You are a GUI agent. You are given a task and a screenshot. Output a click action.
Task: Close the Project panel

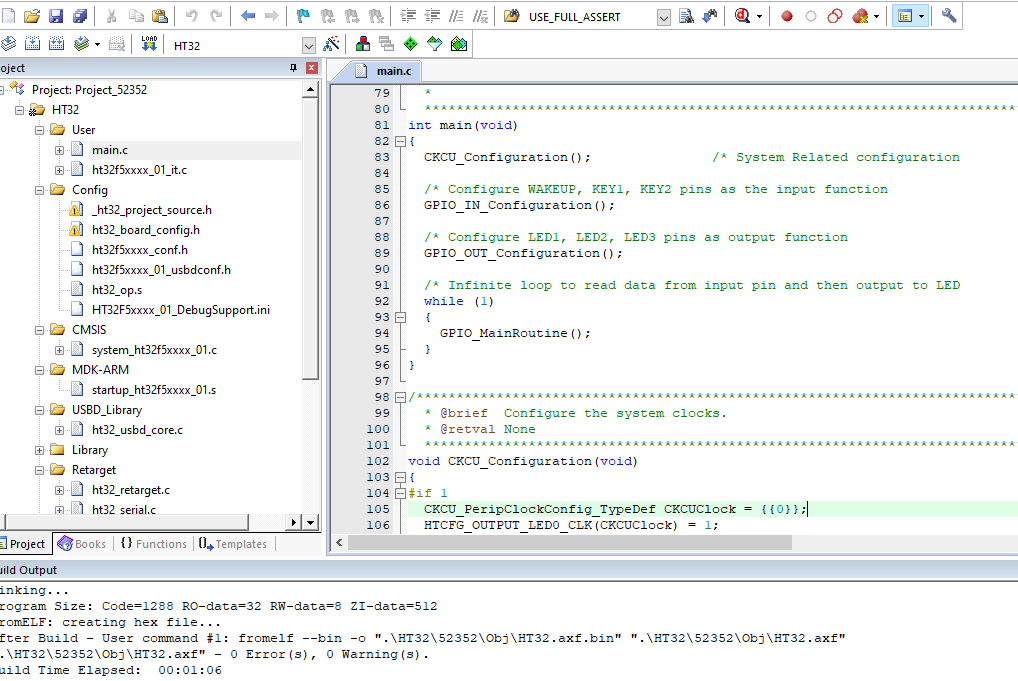pos(312,68)
